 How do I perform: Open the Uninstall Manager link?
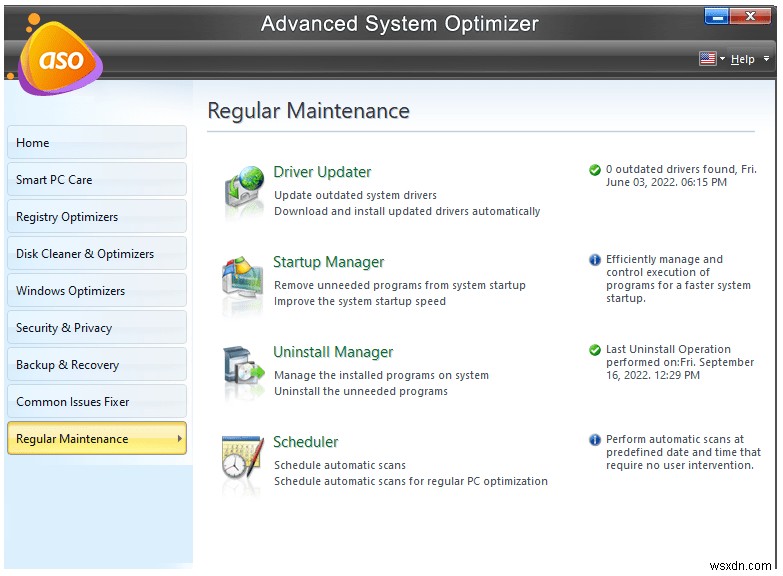coord(333,352)
